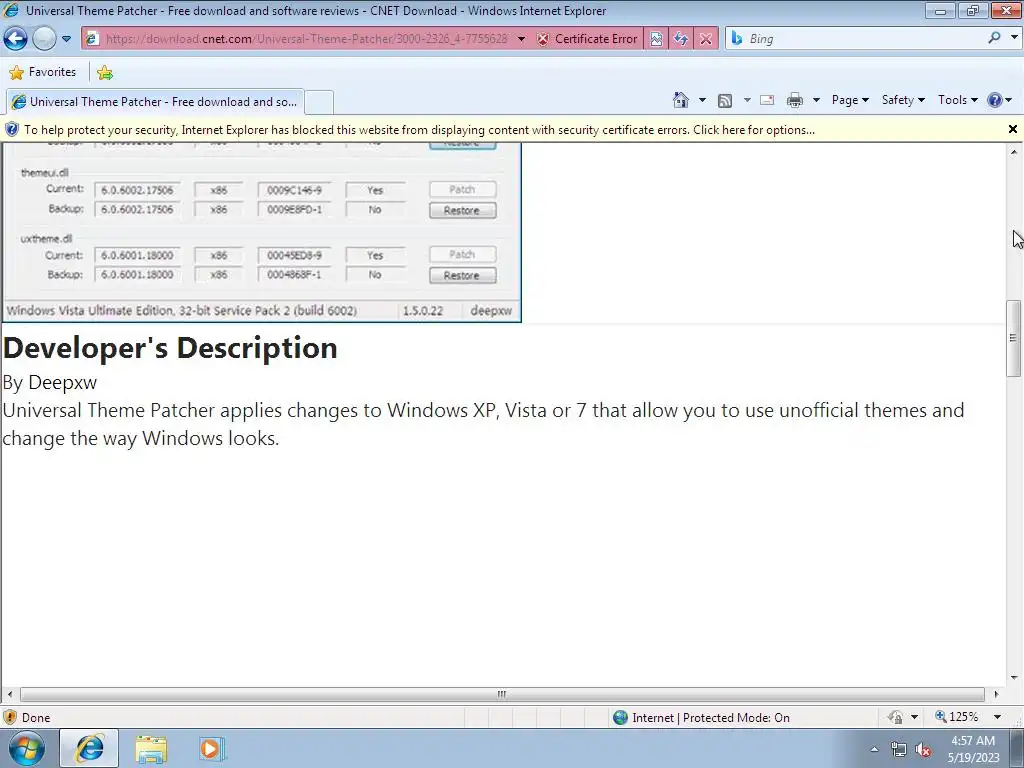Click the horizontal scrollbar right arrow

coord(996,694)
